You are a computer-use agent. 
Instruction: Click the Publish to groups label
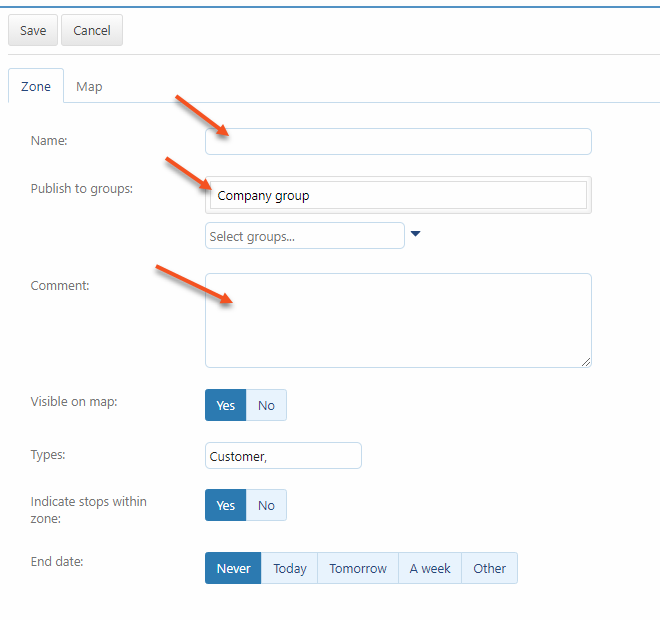click(82, 189)
